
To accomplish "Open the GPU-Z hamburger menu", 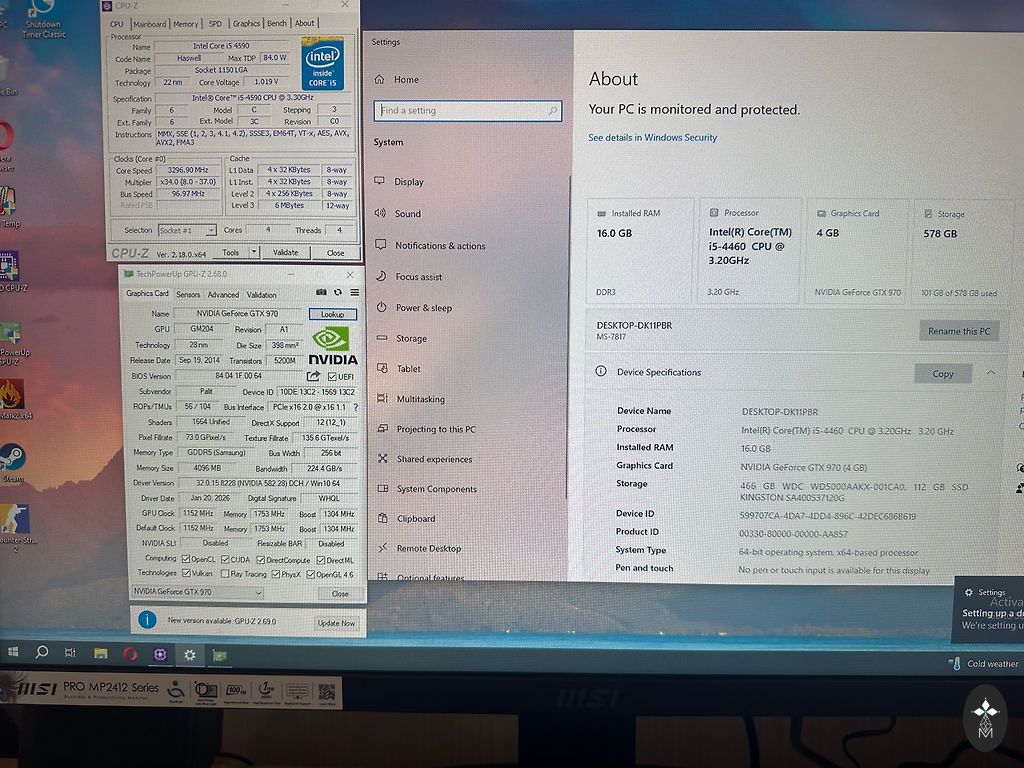I will pos(352,293).
